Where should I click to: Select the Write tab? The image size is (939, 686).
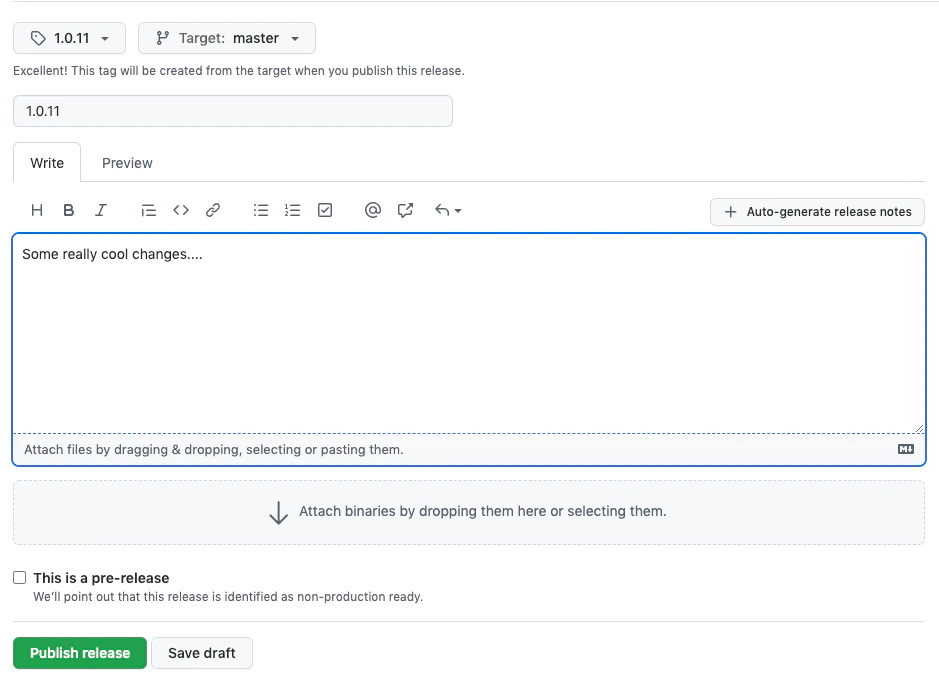(46, 163)
